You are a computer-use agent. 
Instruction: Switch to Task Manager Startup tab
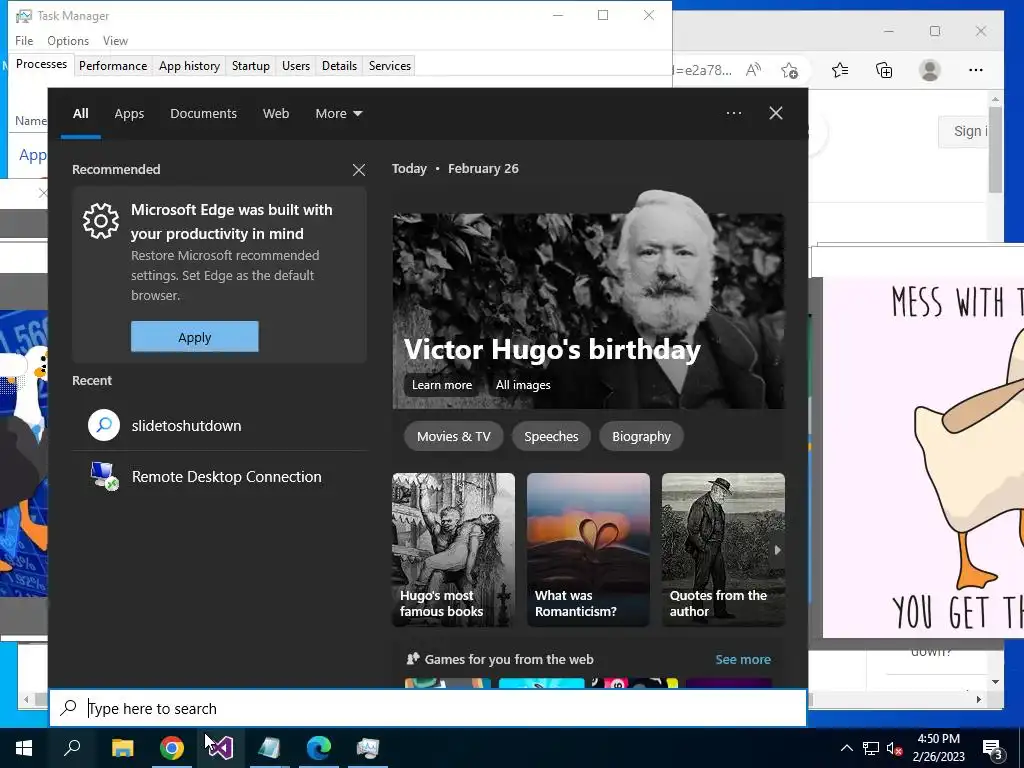251,65
